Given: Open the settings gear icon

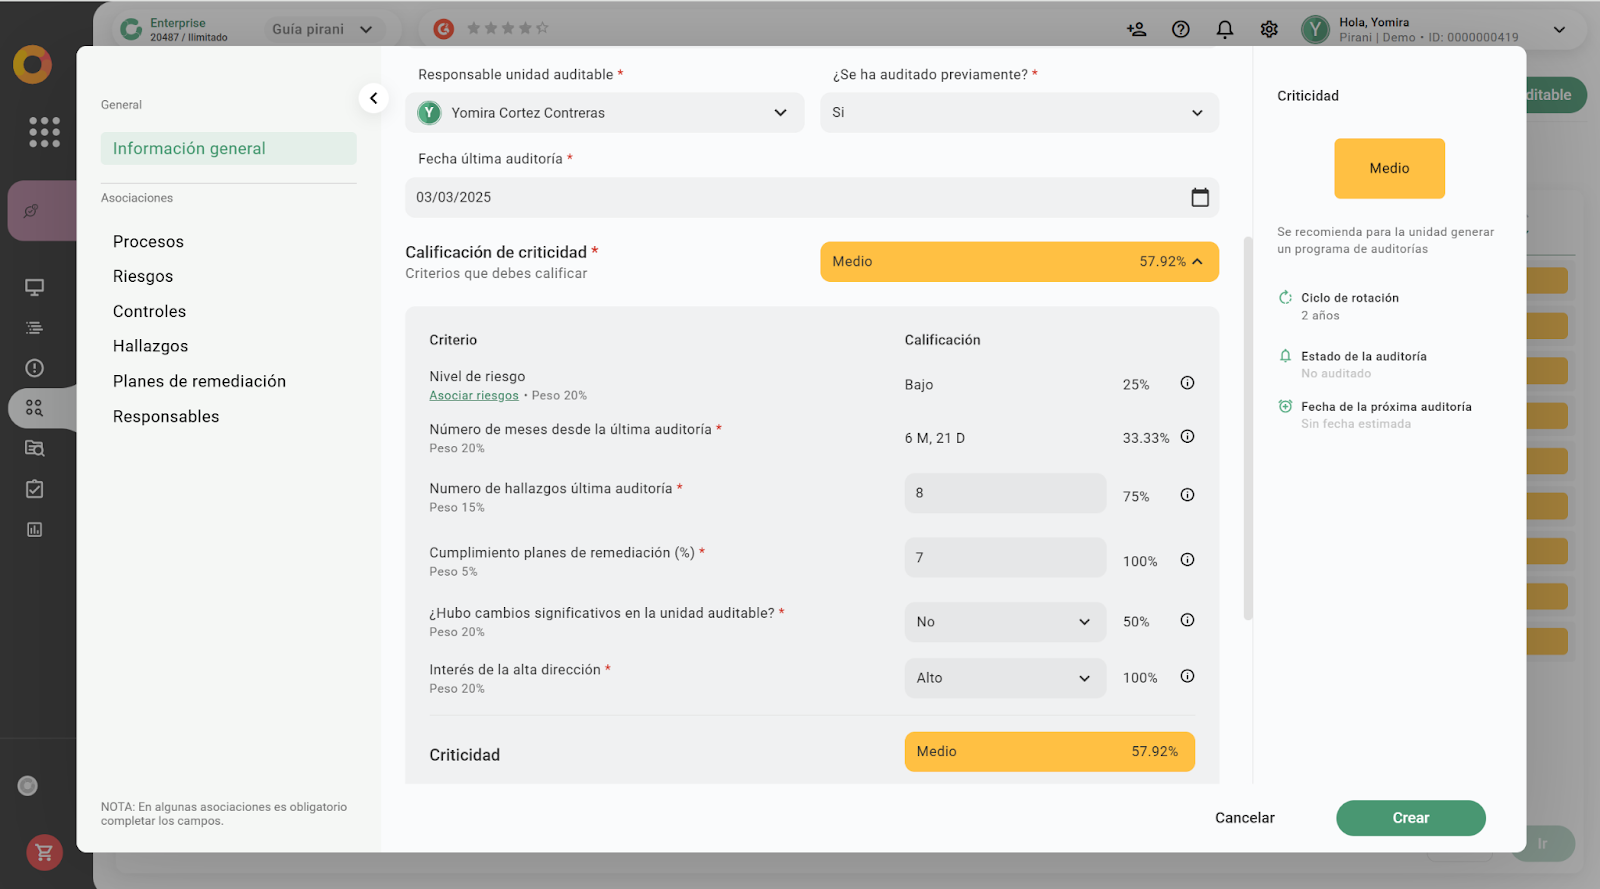Looking at the screenshot, I should click(x=1269, y=30).
